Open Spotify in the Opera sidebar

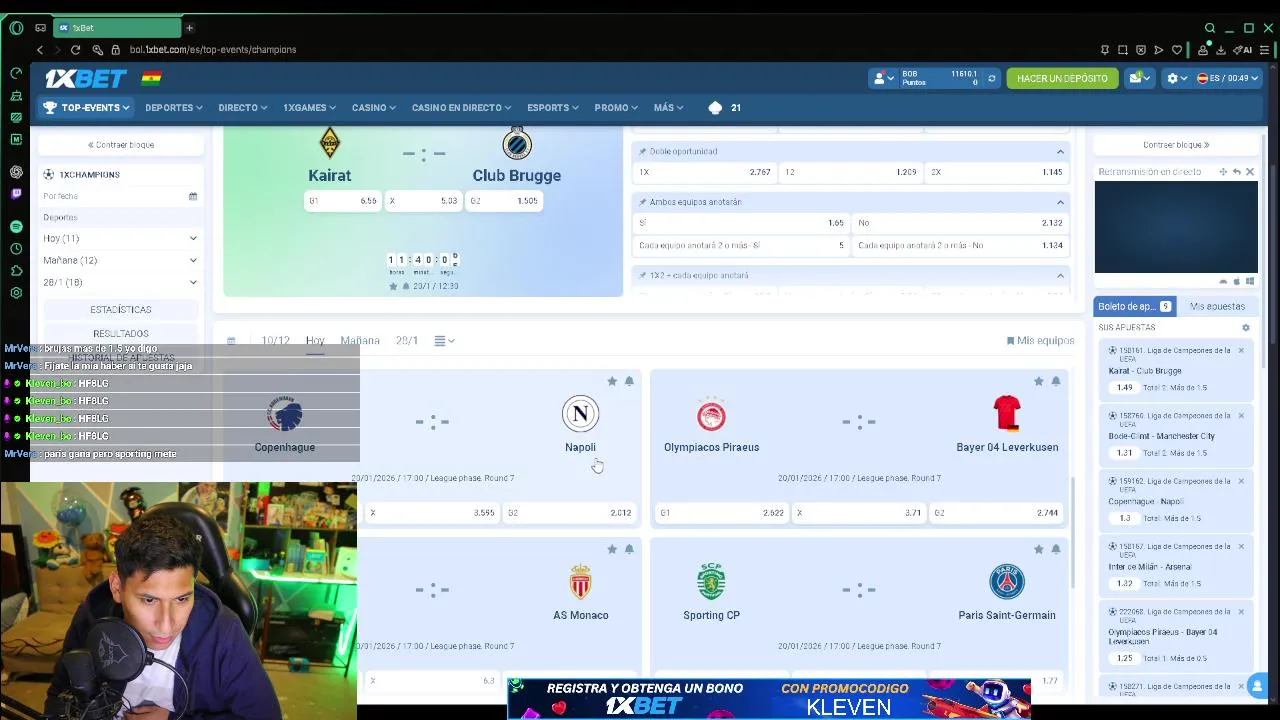click(x=16, y=227)
